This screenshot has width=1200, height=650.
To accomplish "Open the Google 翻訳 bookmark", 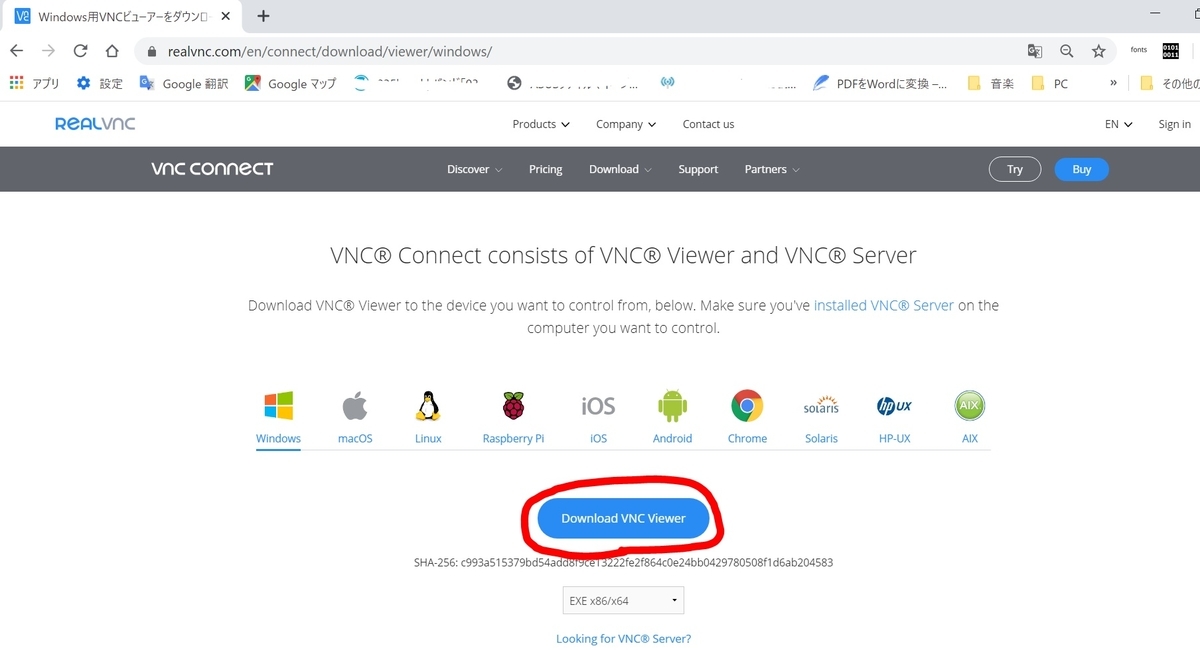I will [x=184, y=84].
